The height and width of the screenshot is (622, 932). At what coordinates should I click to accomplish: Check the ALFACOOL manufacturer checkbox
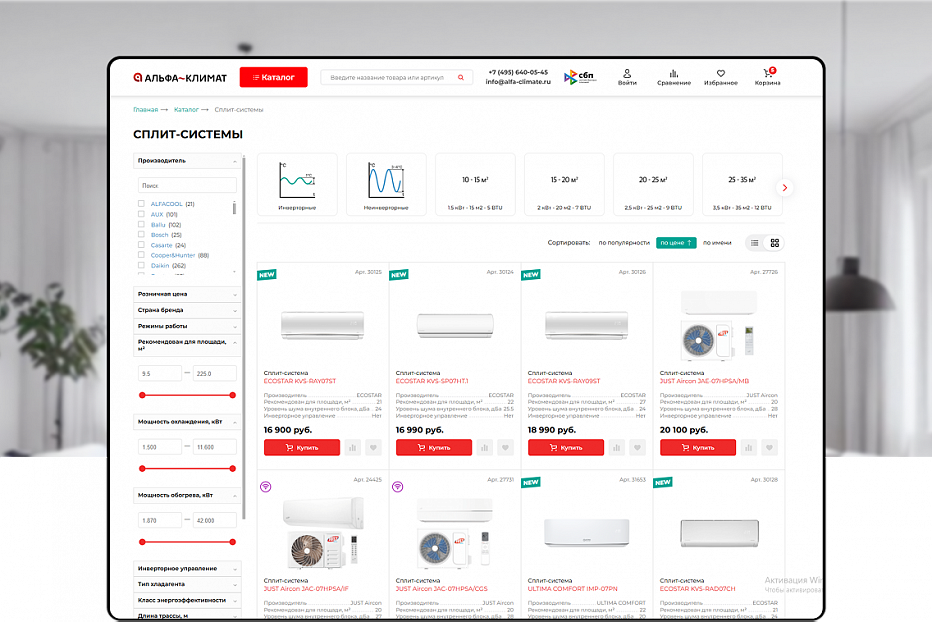pos(141,203)
